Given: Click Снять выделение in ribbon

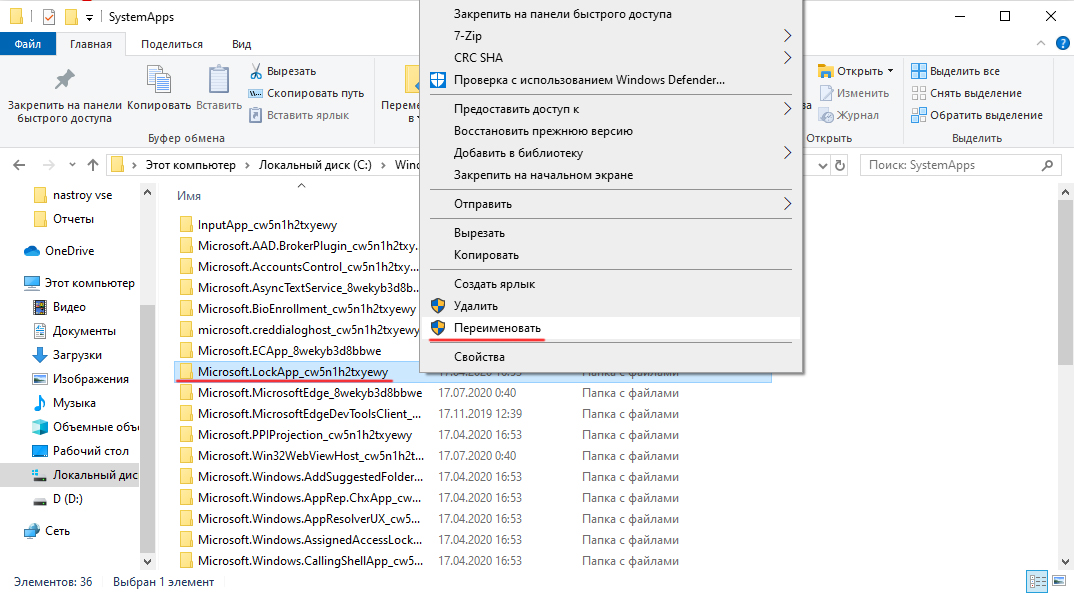Looking at the screenshot, I should (966, 93).
